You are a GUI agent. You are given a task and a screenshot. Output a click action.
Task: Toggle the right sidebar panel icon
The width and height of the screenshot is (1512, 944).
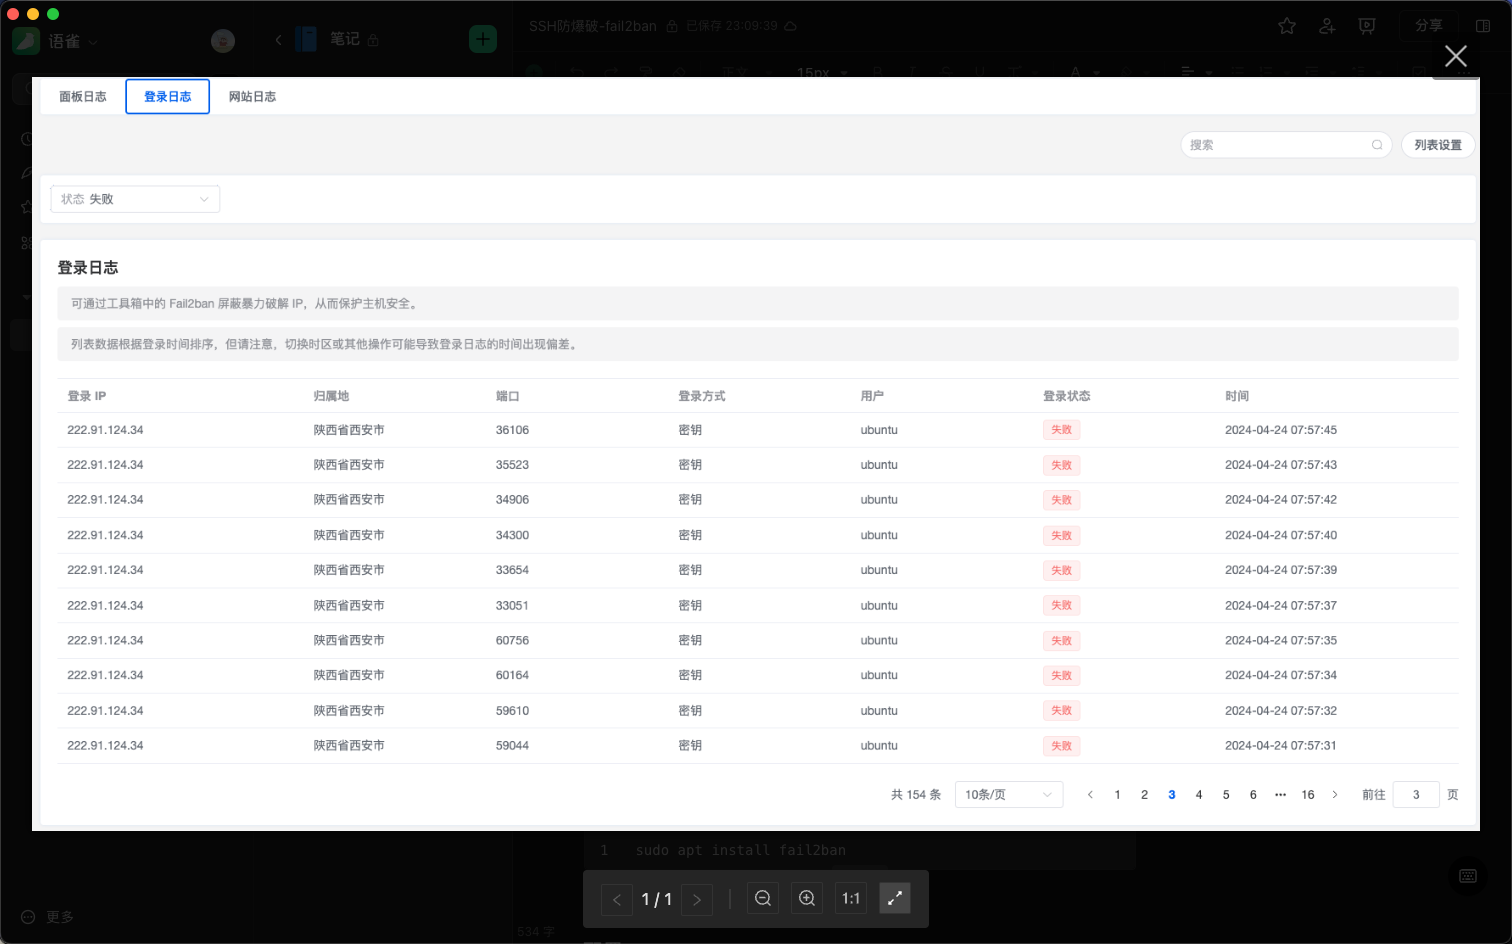pos(1483,26)
